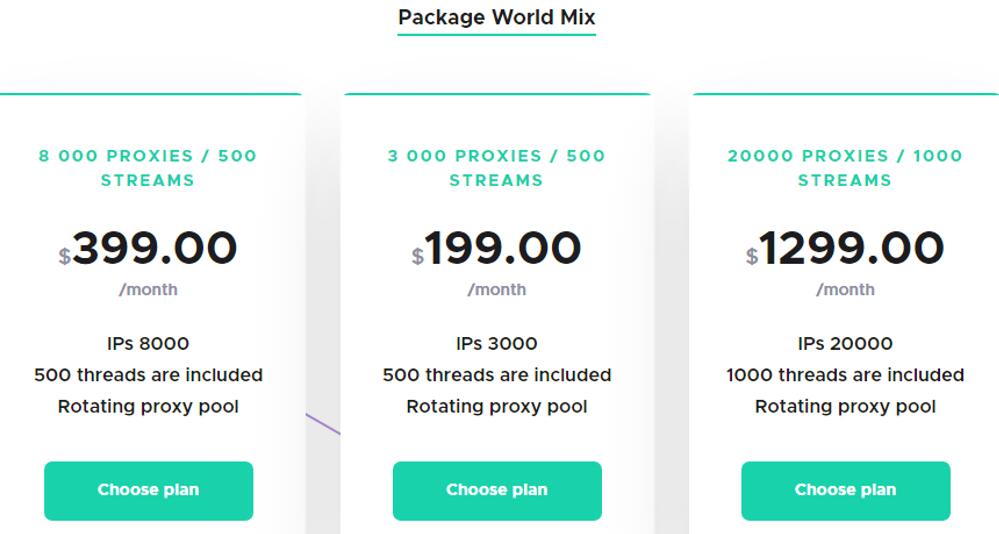
Task: Click the IPs 20000 text
Action: click(x=845, y=343)
